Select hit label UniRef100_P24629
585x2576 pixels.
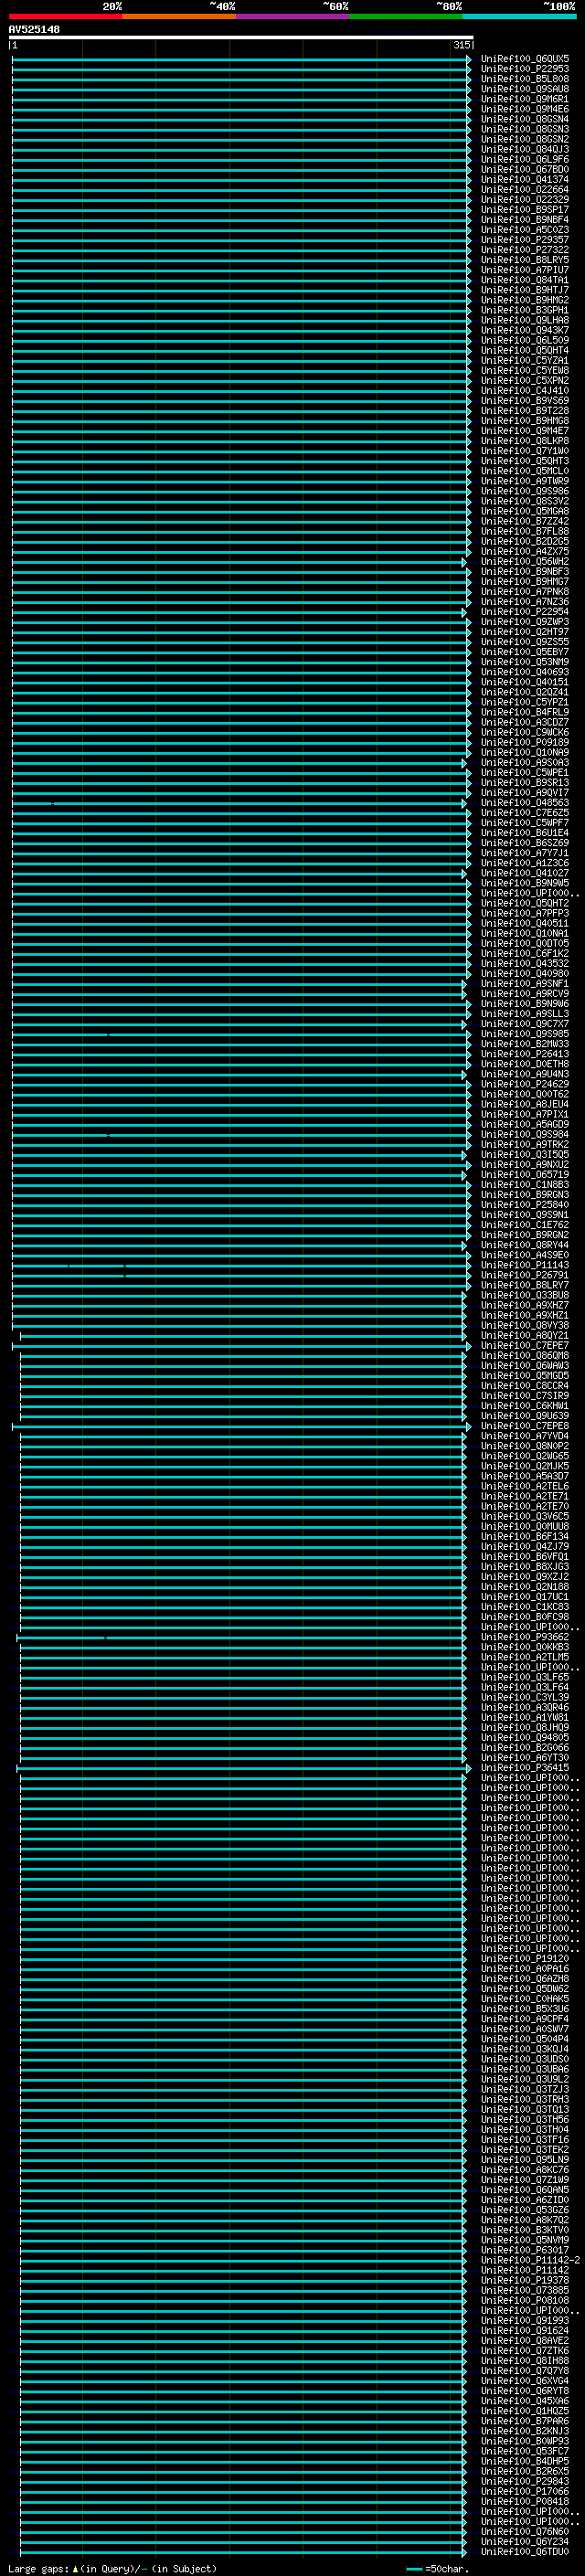click(525, 1085)
